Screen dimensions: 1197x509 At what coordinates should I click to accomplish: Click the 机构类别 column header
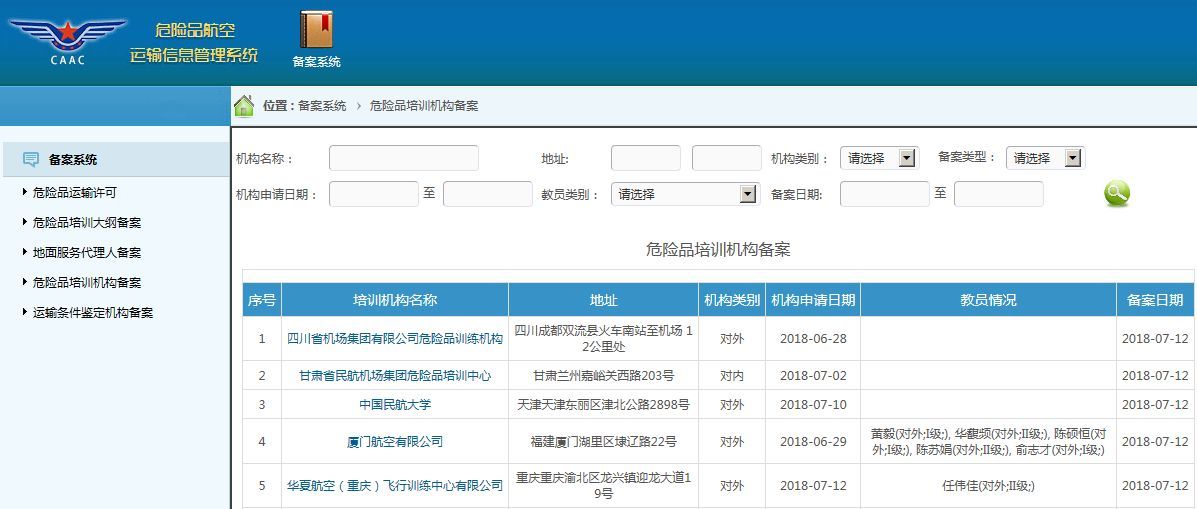732,300
